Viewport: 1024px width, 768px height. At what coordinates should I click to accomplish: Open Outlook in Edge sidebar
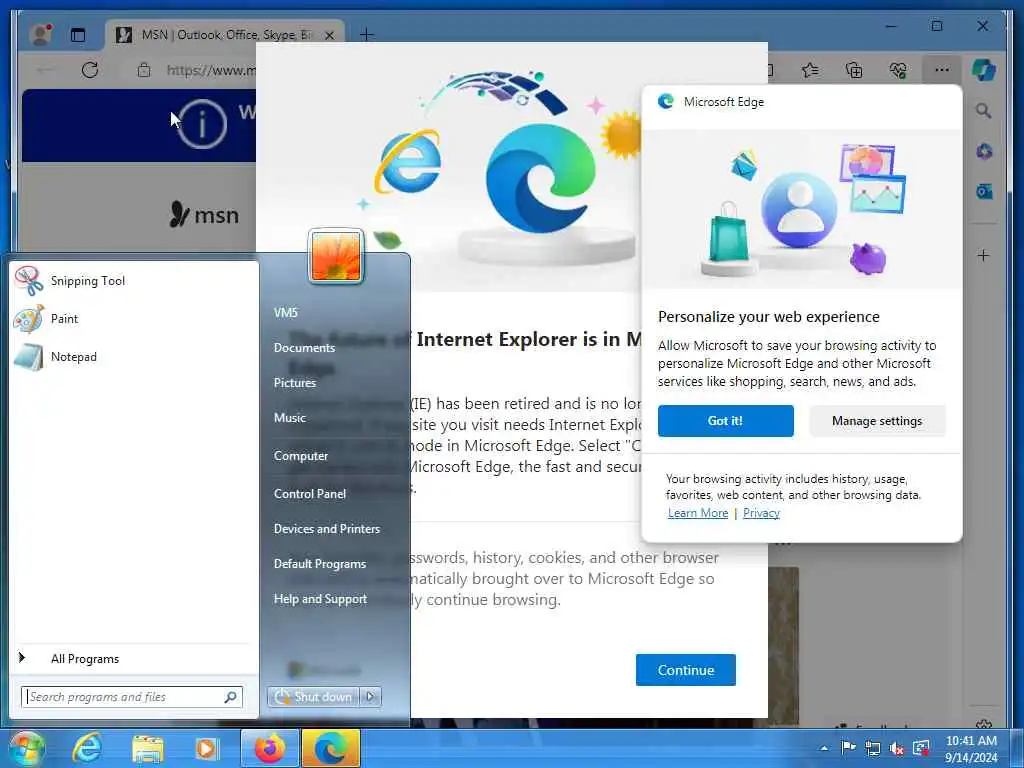pyautogui.click(x=984, y=191)
